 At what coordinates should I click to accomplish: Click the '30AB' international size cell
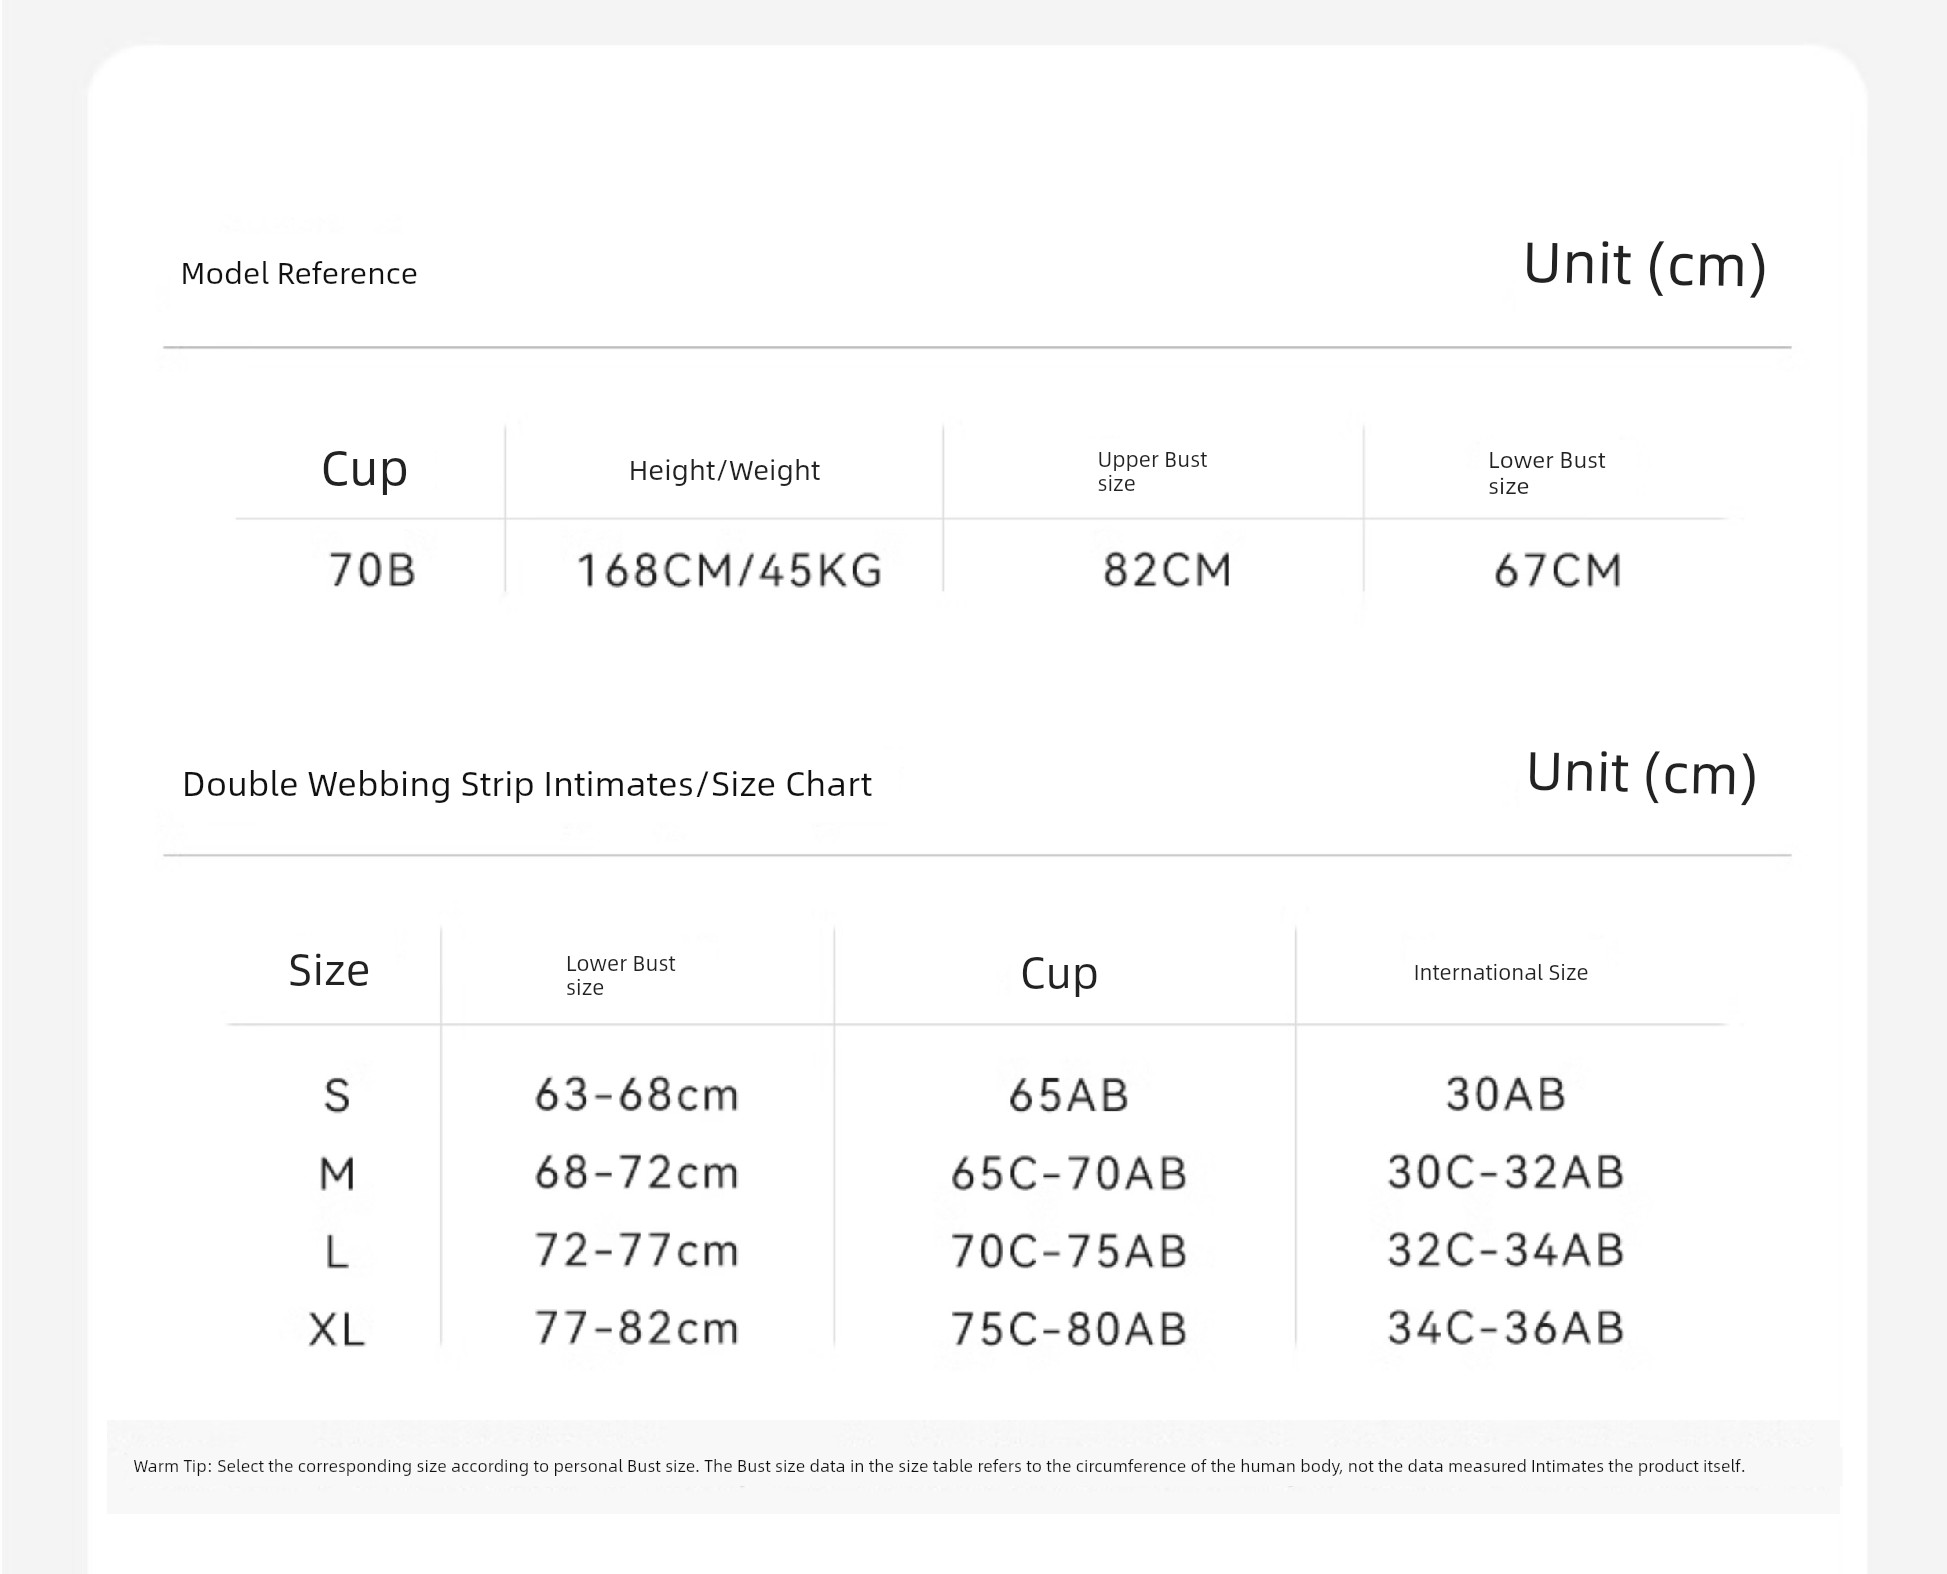[1506, 1094]
